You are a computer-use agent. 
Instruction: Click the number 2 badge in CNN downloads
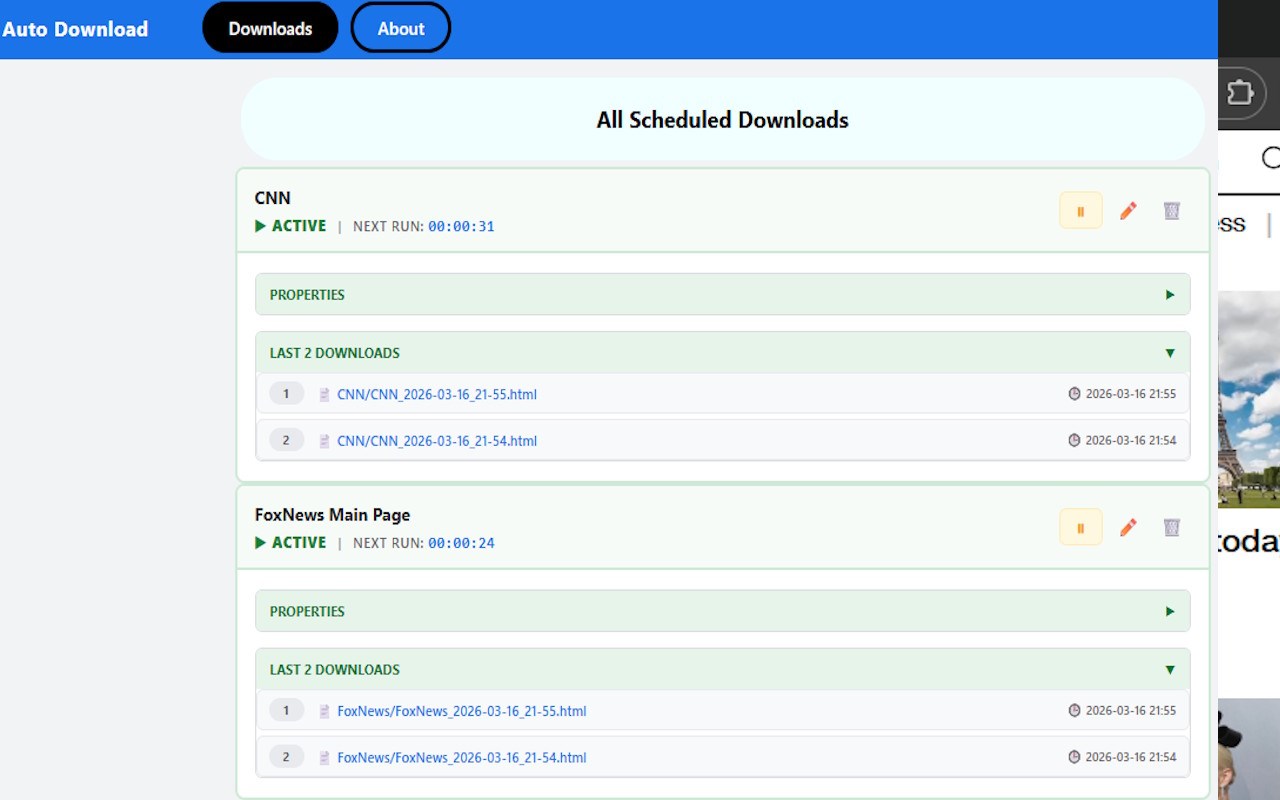286,440
